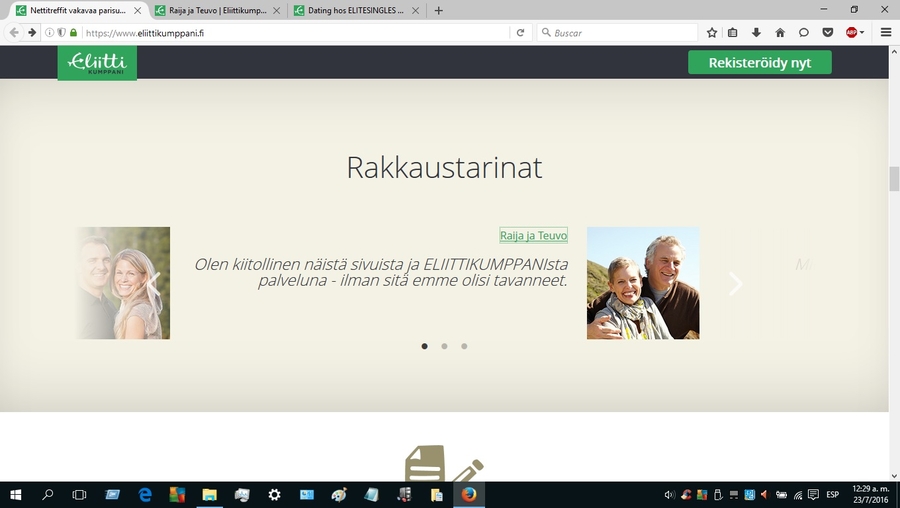Open the Action Center notifications icon

[813, 495]
